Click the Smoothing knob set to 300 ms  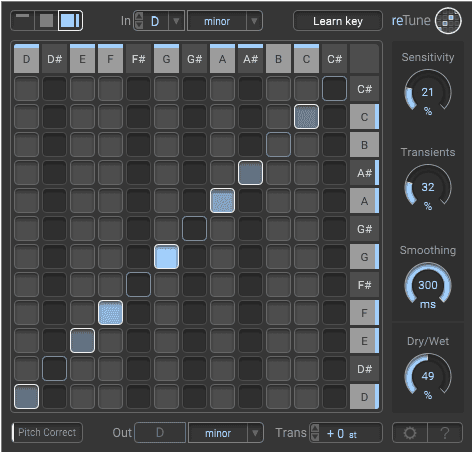[x=428, y=285]
